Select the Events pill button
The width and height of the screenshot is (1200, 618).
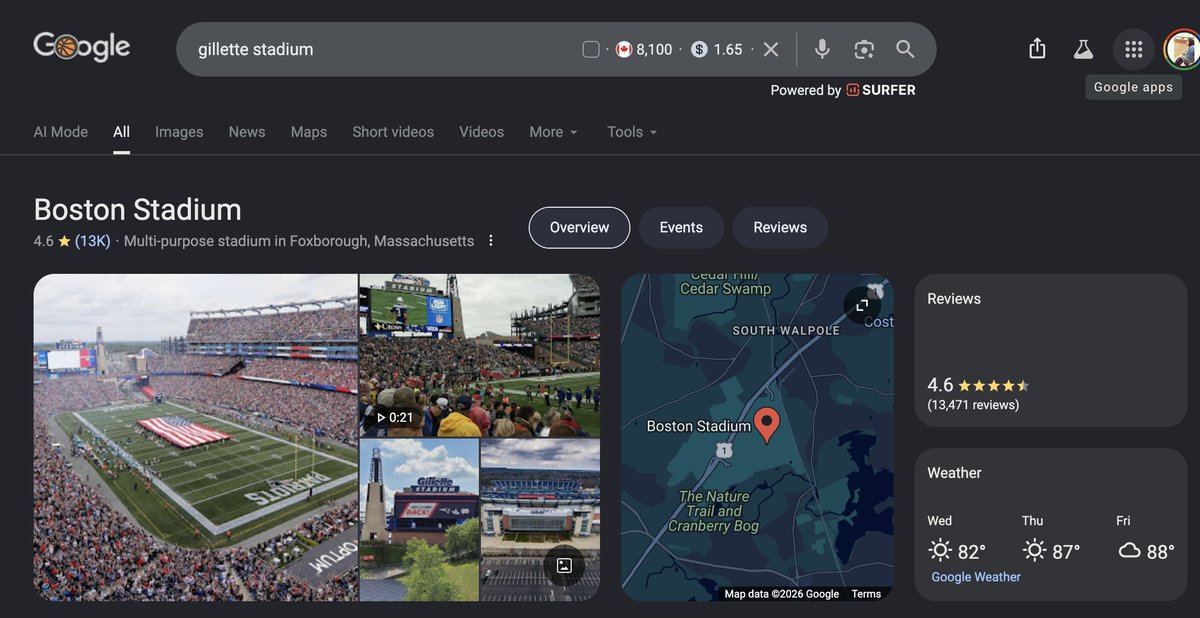pos(681,227)
